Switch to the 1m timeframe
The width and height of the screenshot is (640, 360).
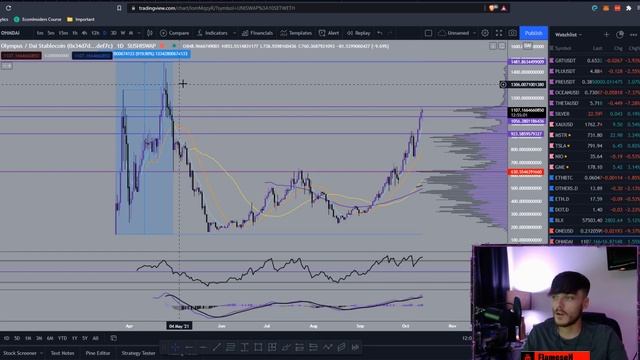click(x=40, y=33)
